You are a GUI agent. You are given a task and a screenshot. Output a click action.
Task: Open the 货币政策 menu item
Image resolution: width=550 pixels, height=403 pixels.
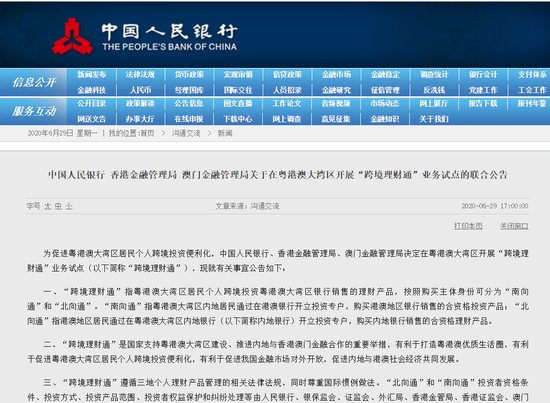click(x=189, y=75)
